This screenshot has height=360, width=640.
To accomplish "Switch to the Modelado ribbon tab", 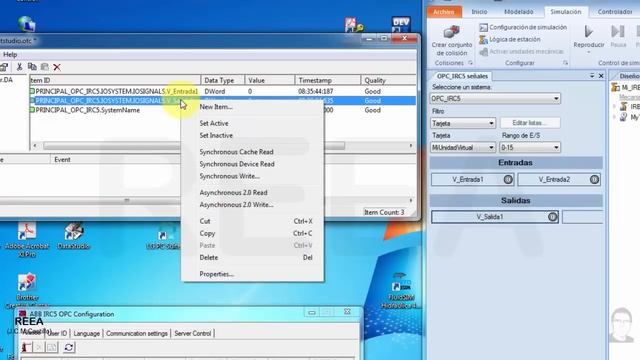I will (518, 12).
